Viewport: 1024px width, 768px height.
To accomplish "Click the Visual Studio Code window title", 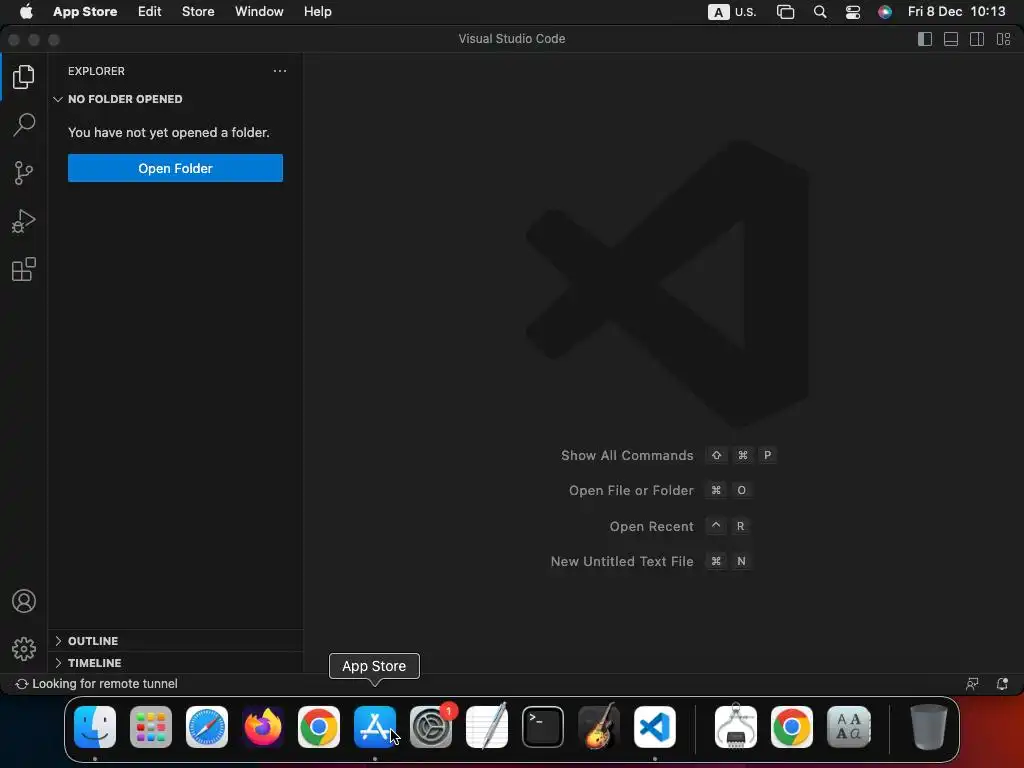I will (x=512, y=39).
